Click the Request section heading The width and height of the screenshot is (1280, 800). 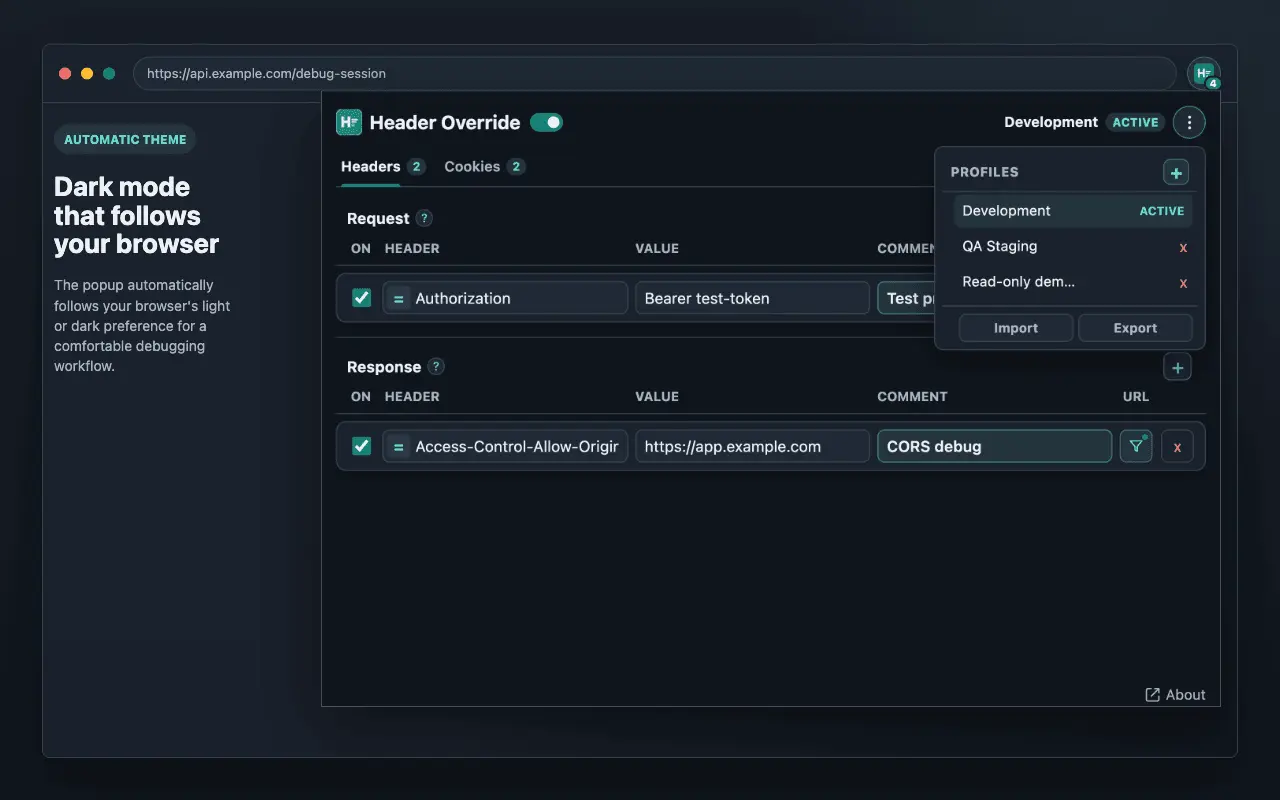coord(378,219)
